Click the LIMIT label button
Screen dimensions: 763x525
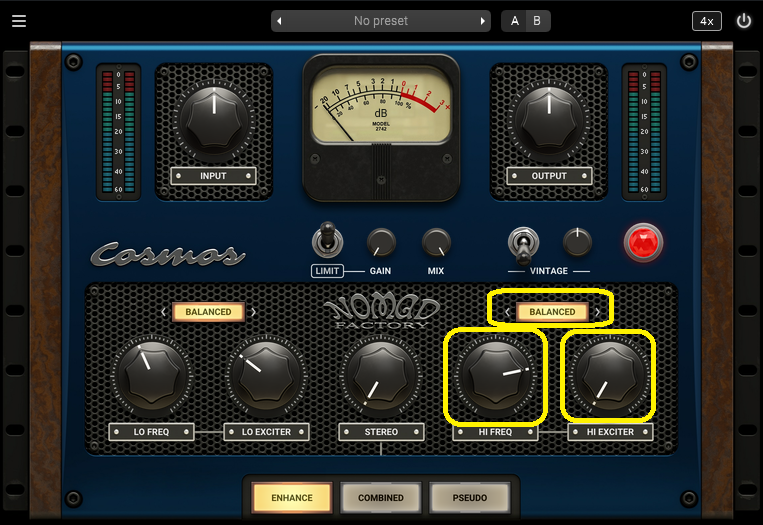tap(327, 271)
